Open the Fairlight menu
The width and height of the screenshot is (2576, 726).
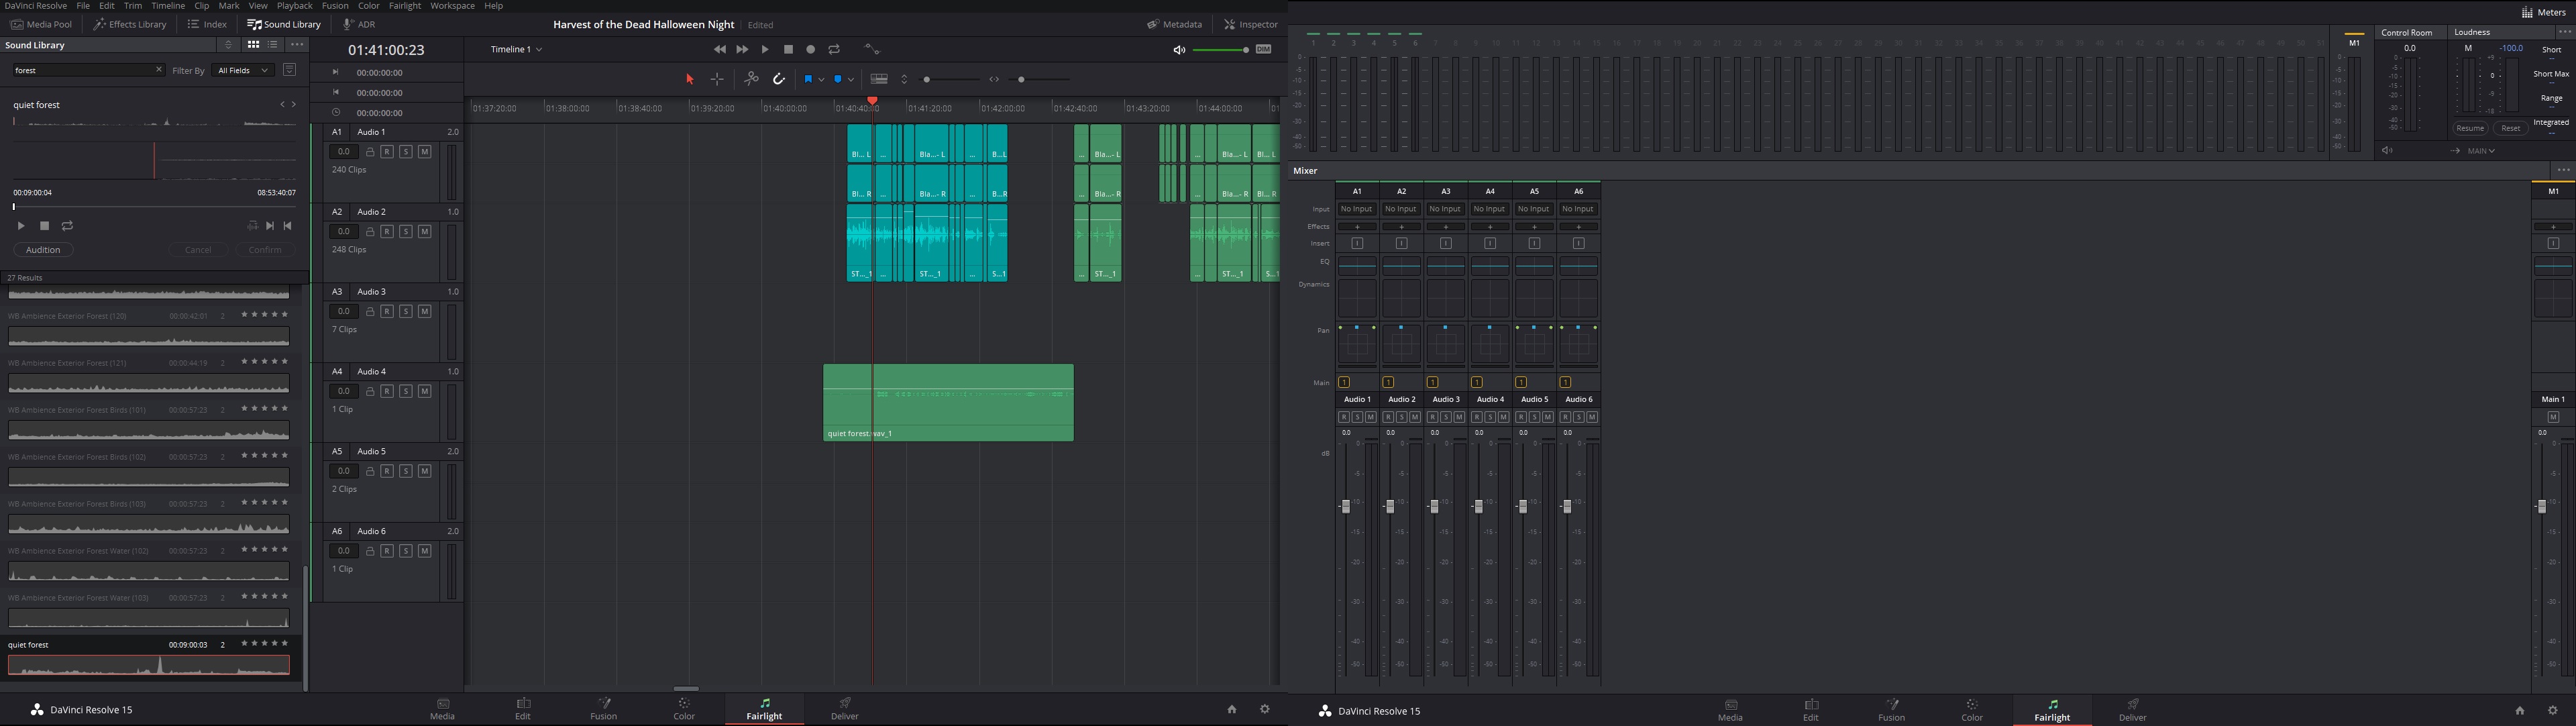(x=405, y=6)
